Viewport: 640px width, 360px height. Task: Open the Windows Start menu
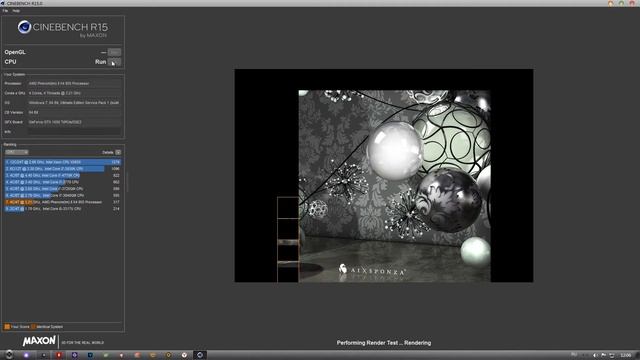9,355
